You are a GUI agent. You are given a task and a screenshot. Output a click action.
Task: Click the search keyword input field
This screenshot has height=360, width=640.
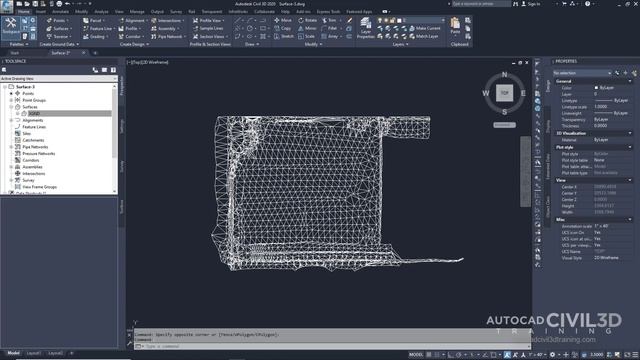[481, 4]
